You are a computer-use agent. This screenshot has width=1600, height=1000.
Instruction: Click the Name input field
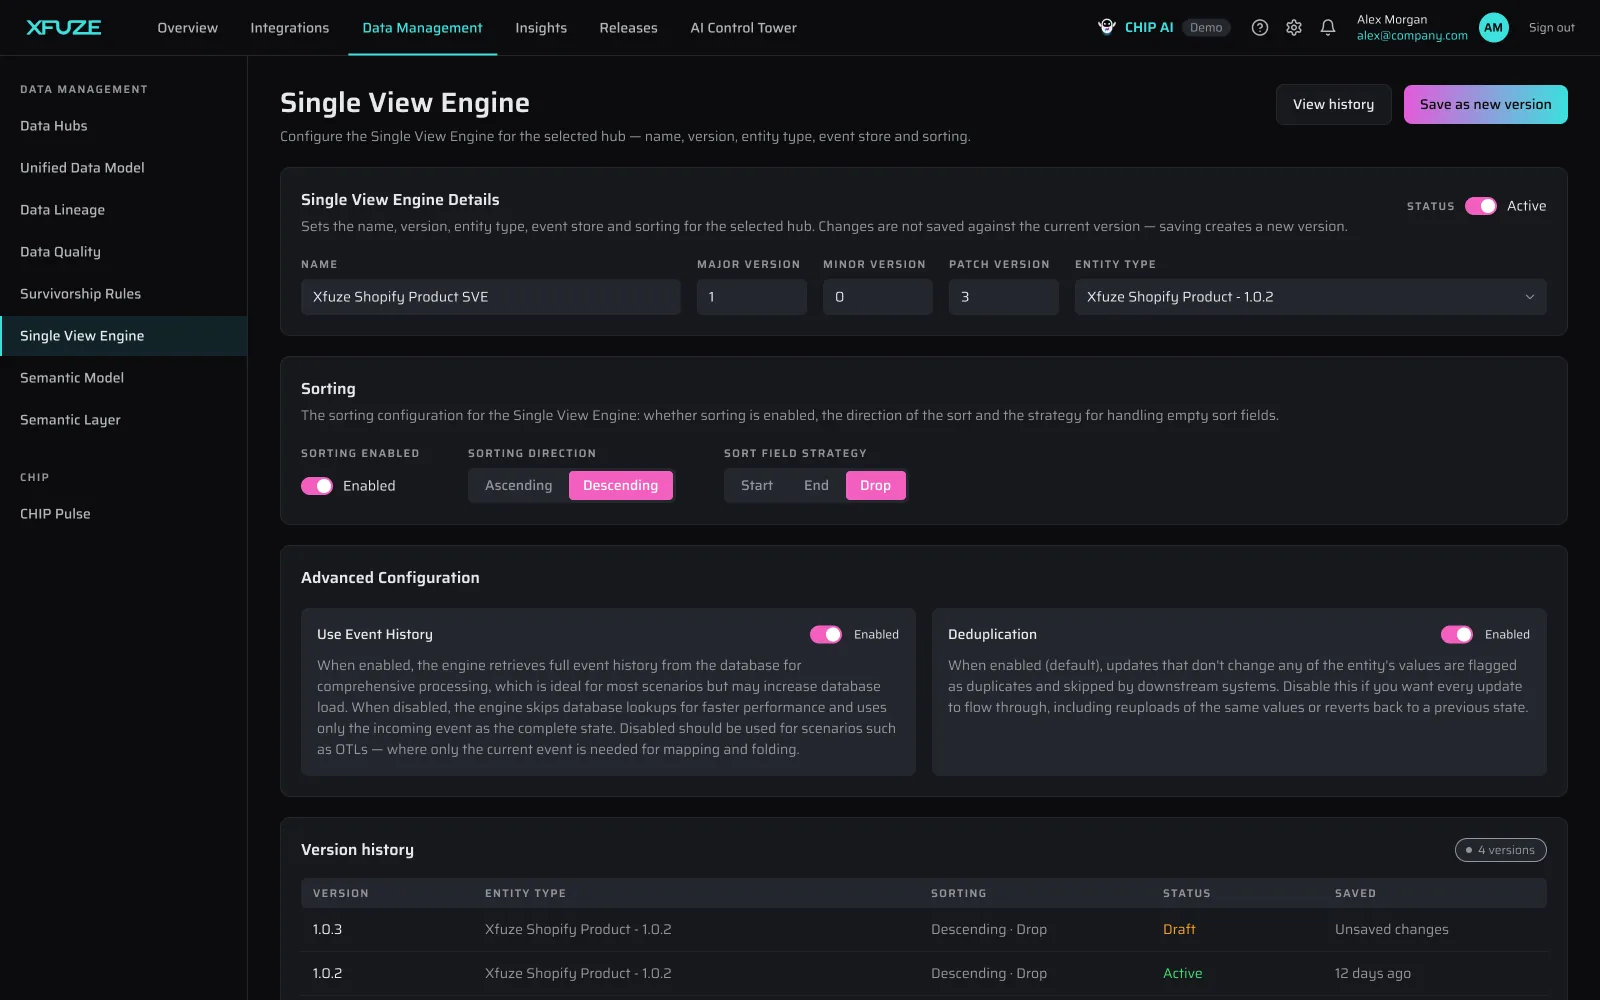[x=490, y=297]
